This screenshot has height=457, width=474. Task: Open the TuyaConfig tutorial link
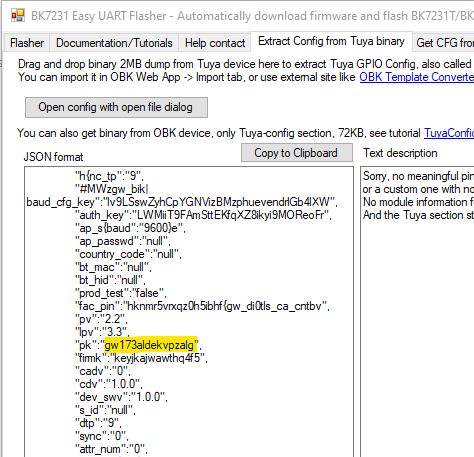click(449, 133)
